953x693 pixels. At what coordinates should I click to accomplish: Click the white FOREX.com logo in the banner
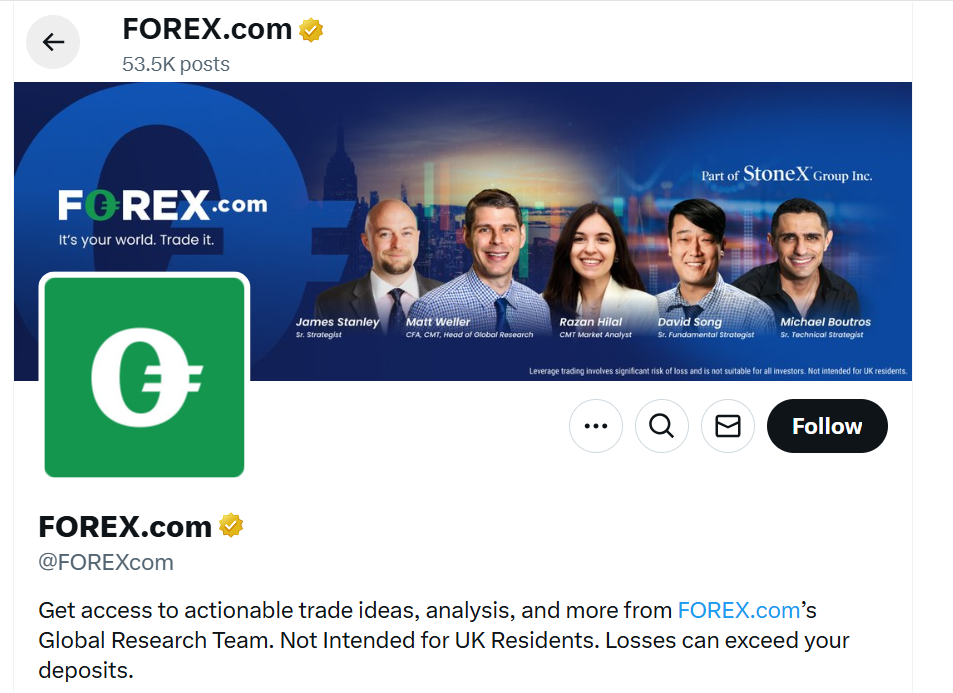(162, 205)
